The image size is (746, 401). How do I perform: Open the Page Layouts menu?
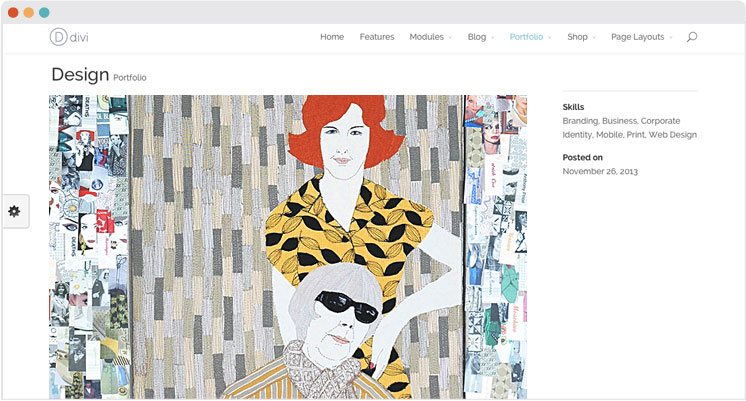coord(638,37)
